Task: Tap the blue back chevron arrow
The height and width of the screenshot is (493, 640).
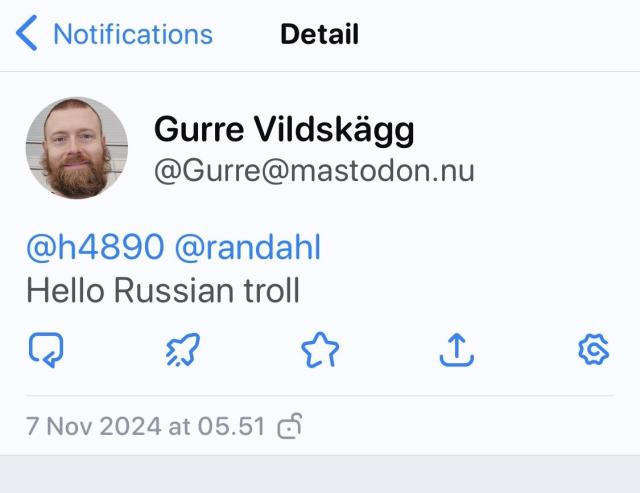Action: tap(27, 33)
